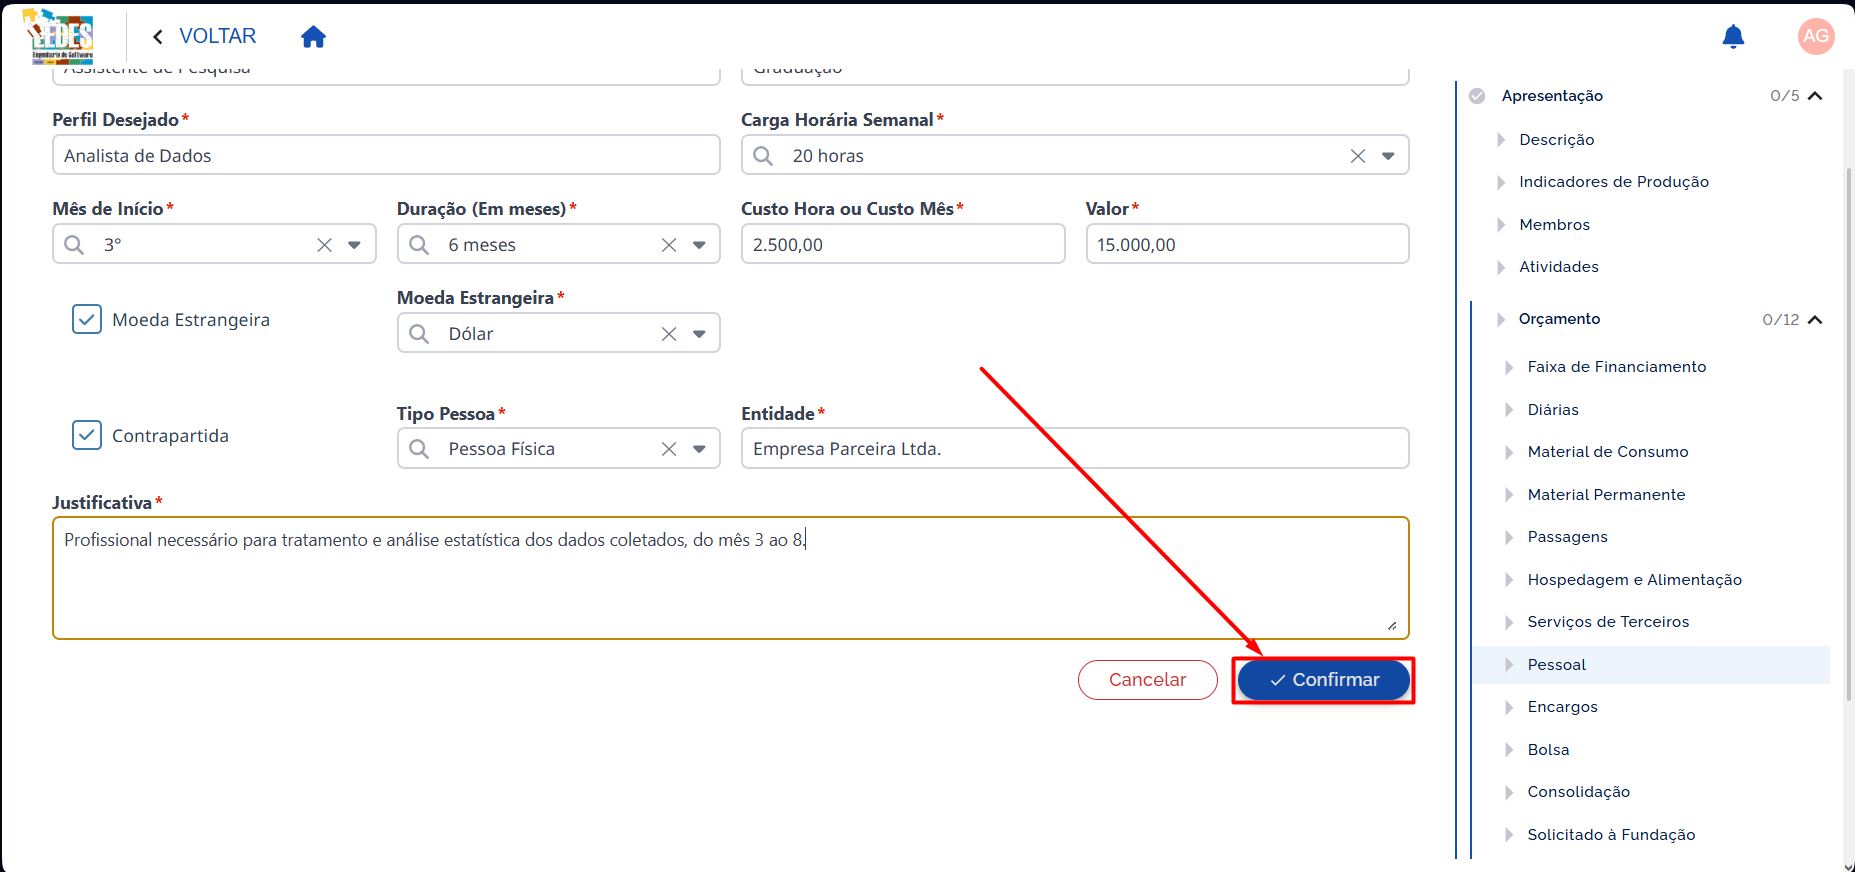
Task: Open Hospedagem e Alimentação item
Action: [1634, 580]
